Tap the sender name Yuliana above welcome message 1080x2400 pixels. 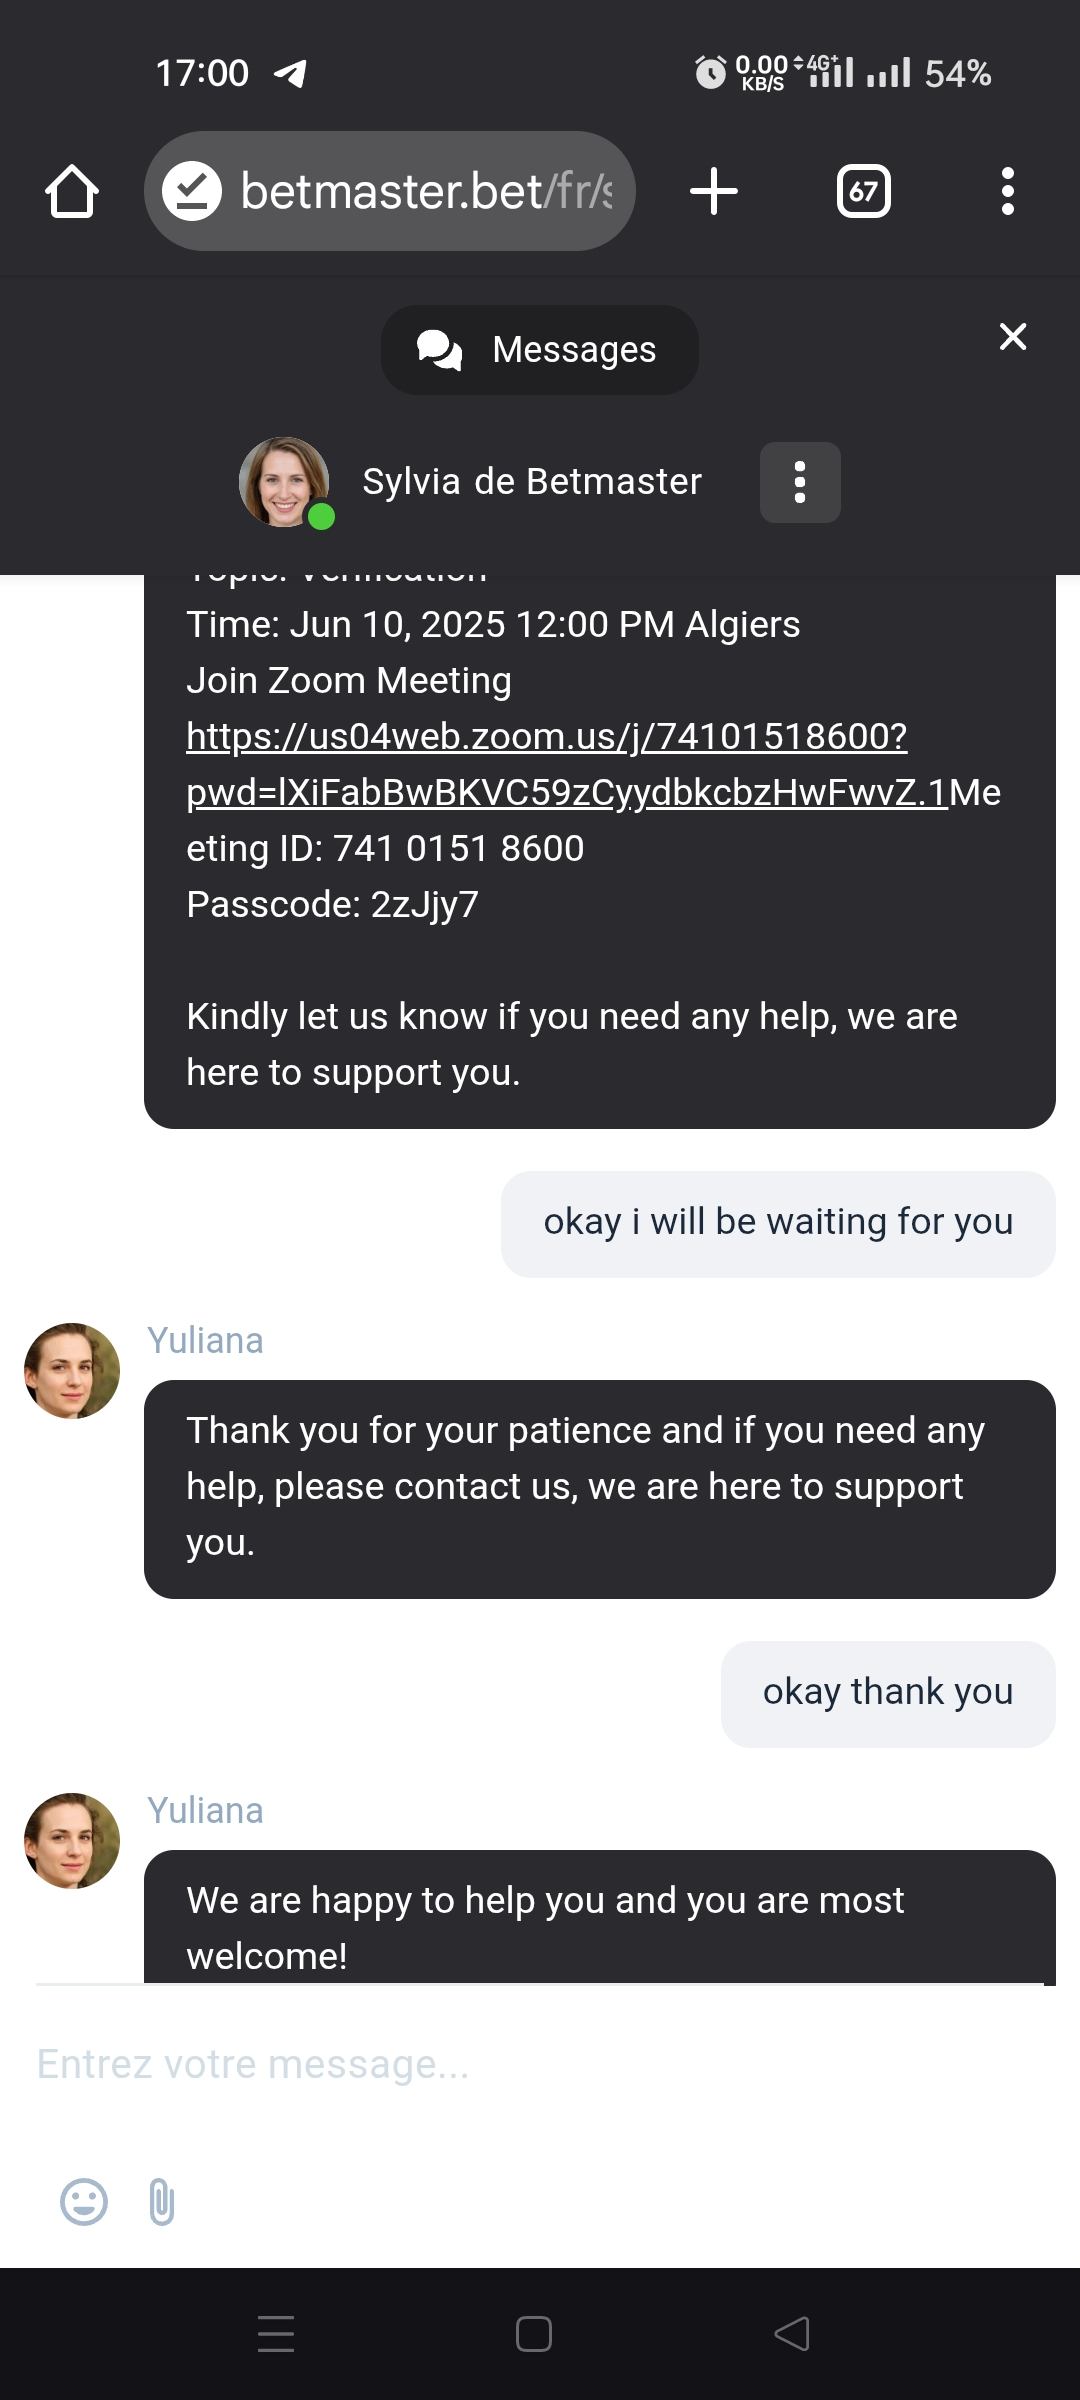tap(205, 1811)
